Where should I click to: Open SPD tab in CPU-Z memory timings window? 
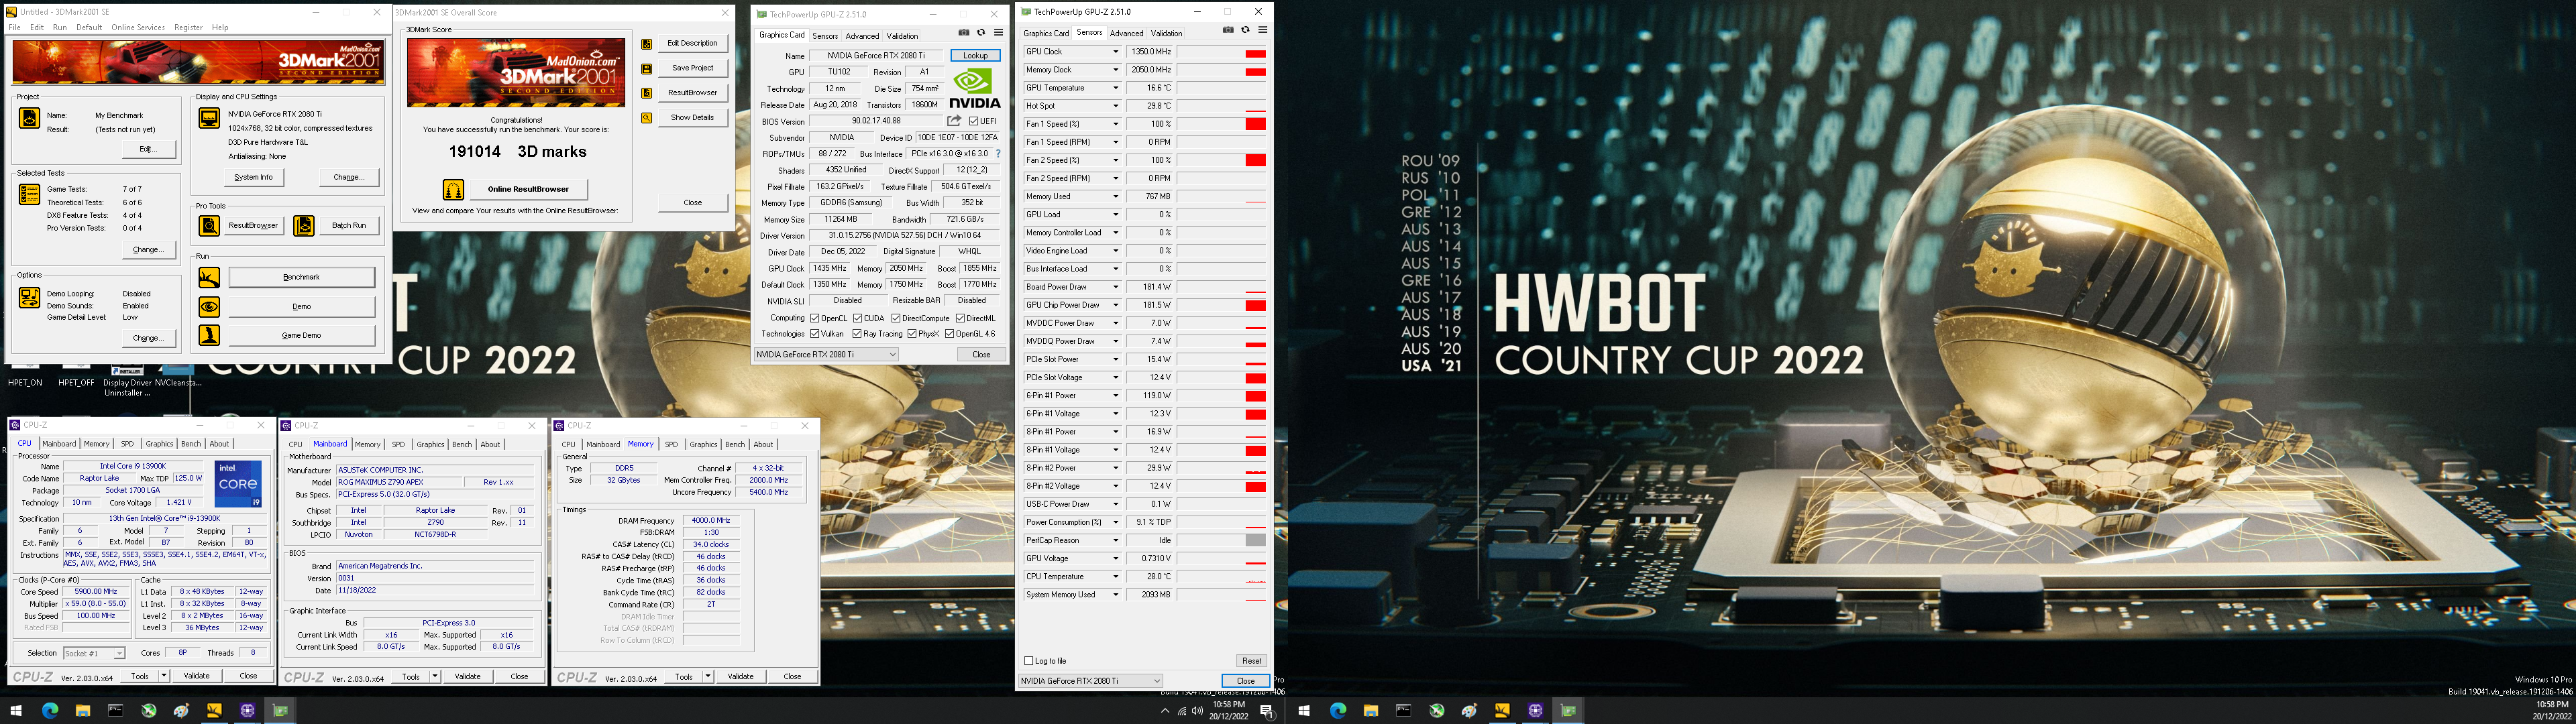(671, 444)
